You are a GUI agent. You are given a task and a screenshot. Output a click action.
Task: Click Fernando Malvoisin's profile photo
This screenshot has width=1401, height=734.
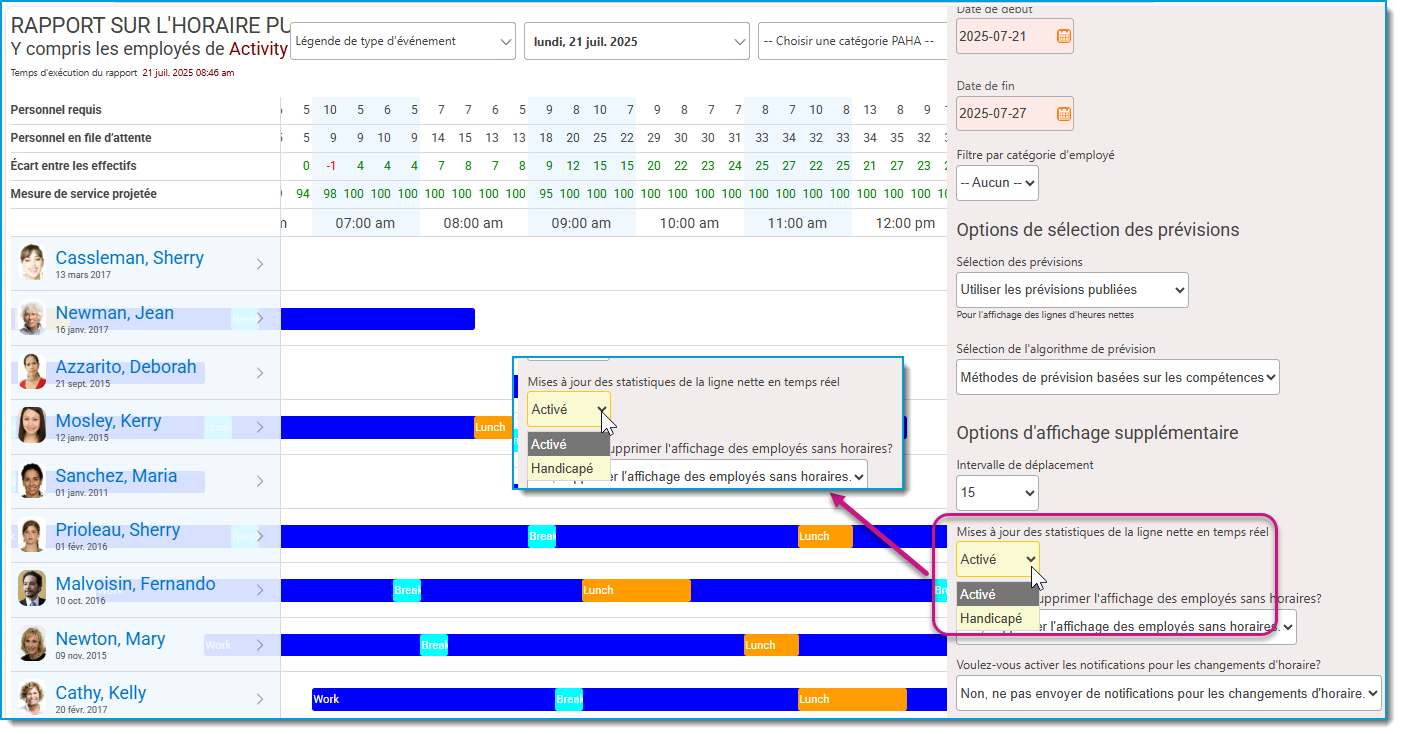coord(32,589)
